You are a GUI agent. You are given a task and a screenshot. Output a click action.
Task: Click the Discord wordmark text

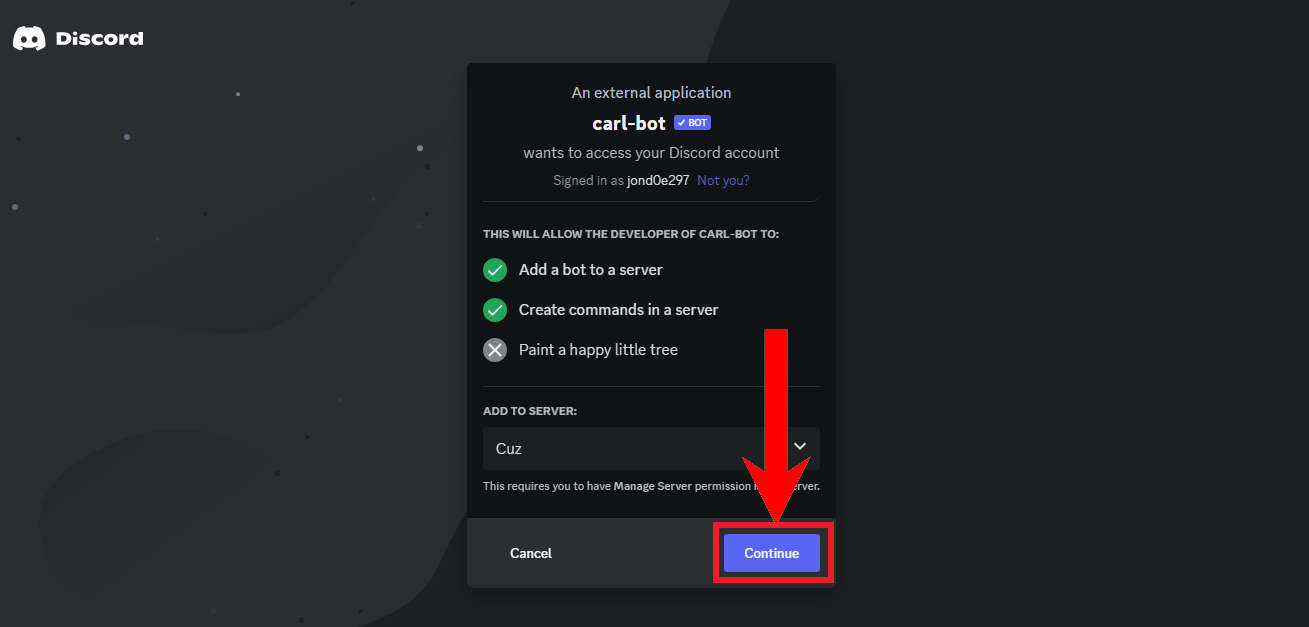99,39
